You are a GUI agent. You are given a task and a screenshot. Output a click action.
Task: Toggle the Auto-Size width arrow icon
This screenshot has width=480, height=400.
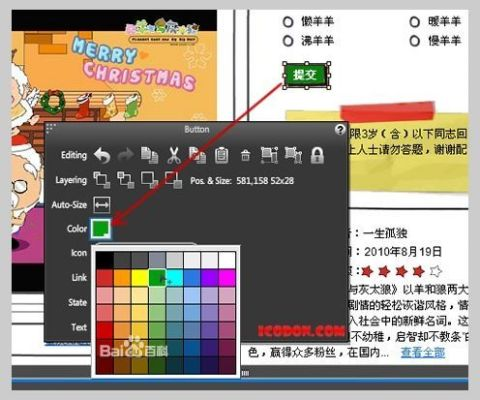click(102, 205)
